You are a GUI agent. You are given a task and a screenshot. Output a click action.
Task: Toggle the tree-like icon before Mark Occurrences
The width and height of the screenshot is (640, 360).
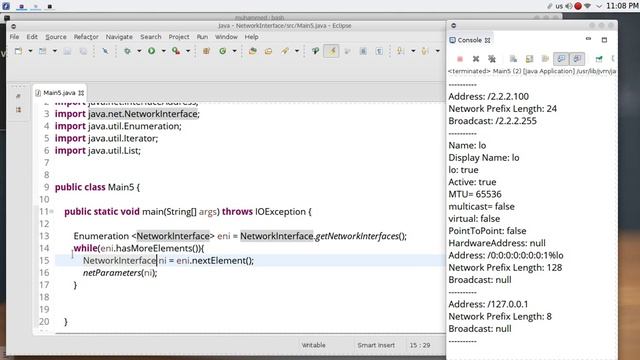tap(316, 51)
